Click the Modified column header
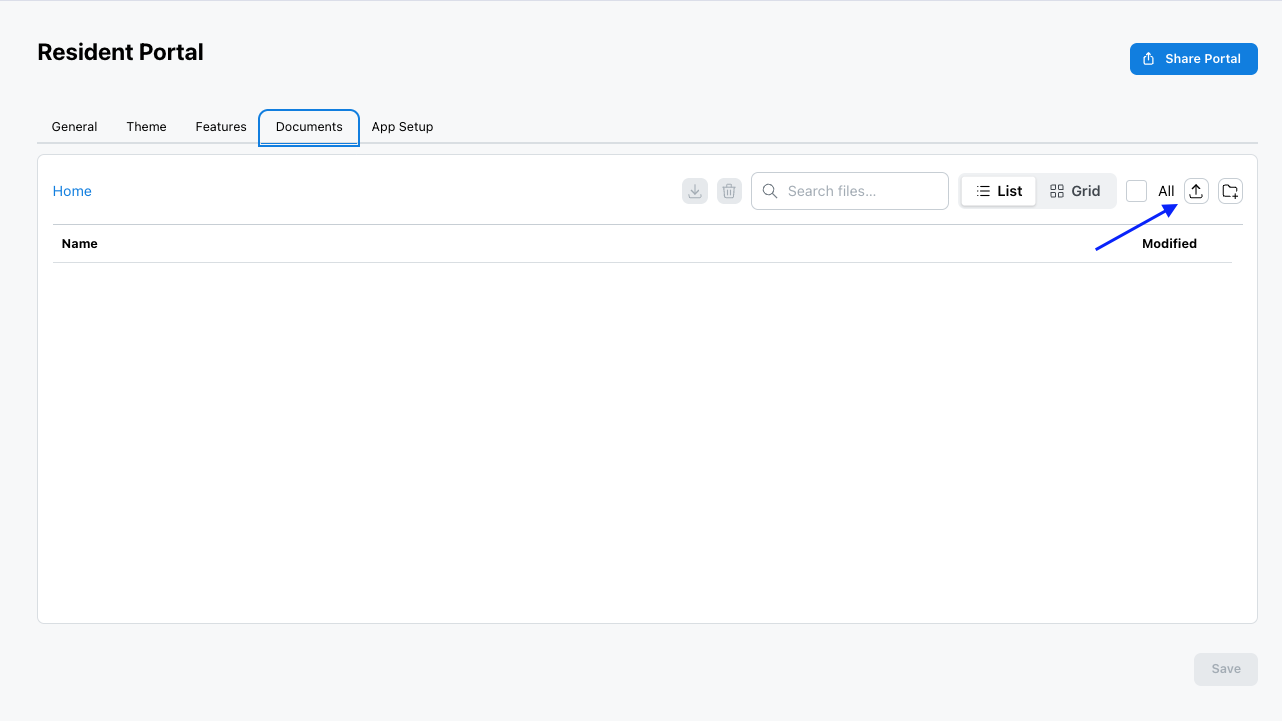The width and height of the screenshot is (1282, 721). click(x=1170, y=243)
